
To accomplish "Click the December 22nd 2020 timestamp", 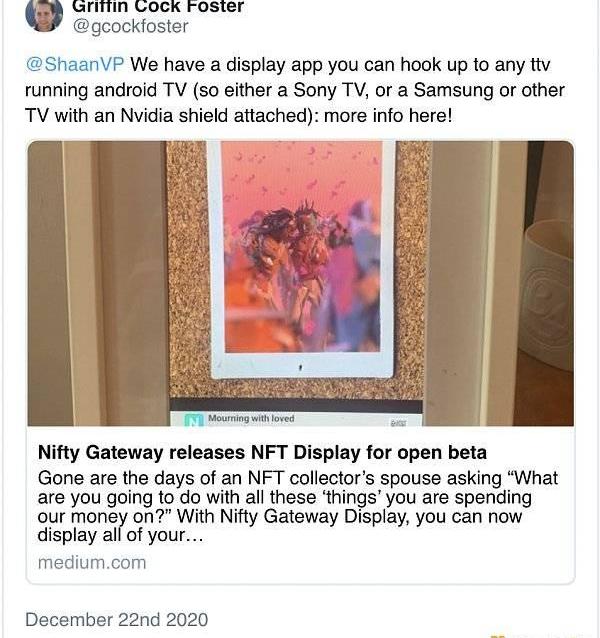I will click(116, 620).
